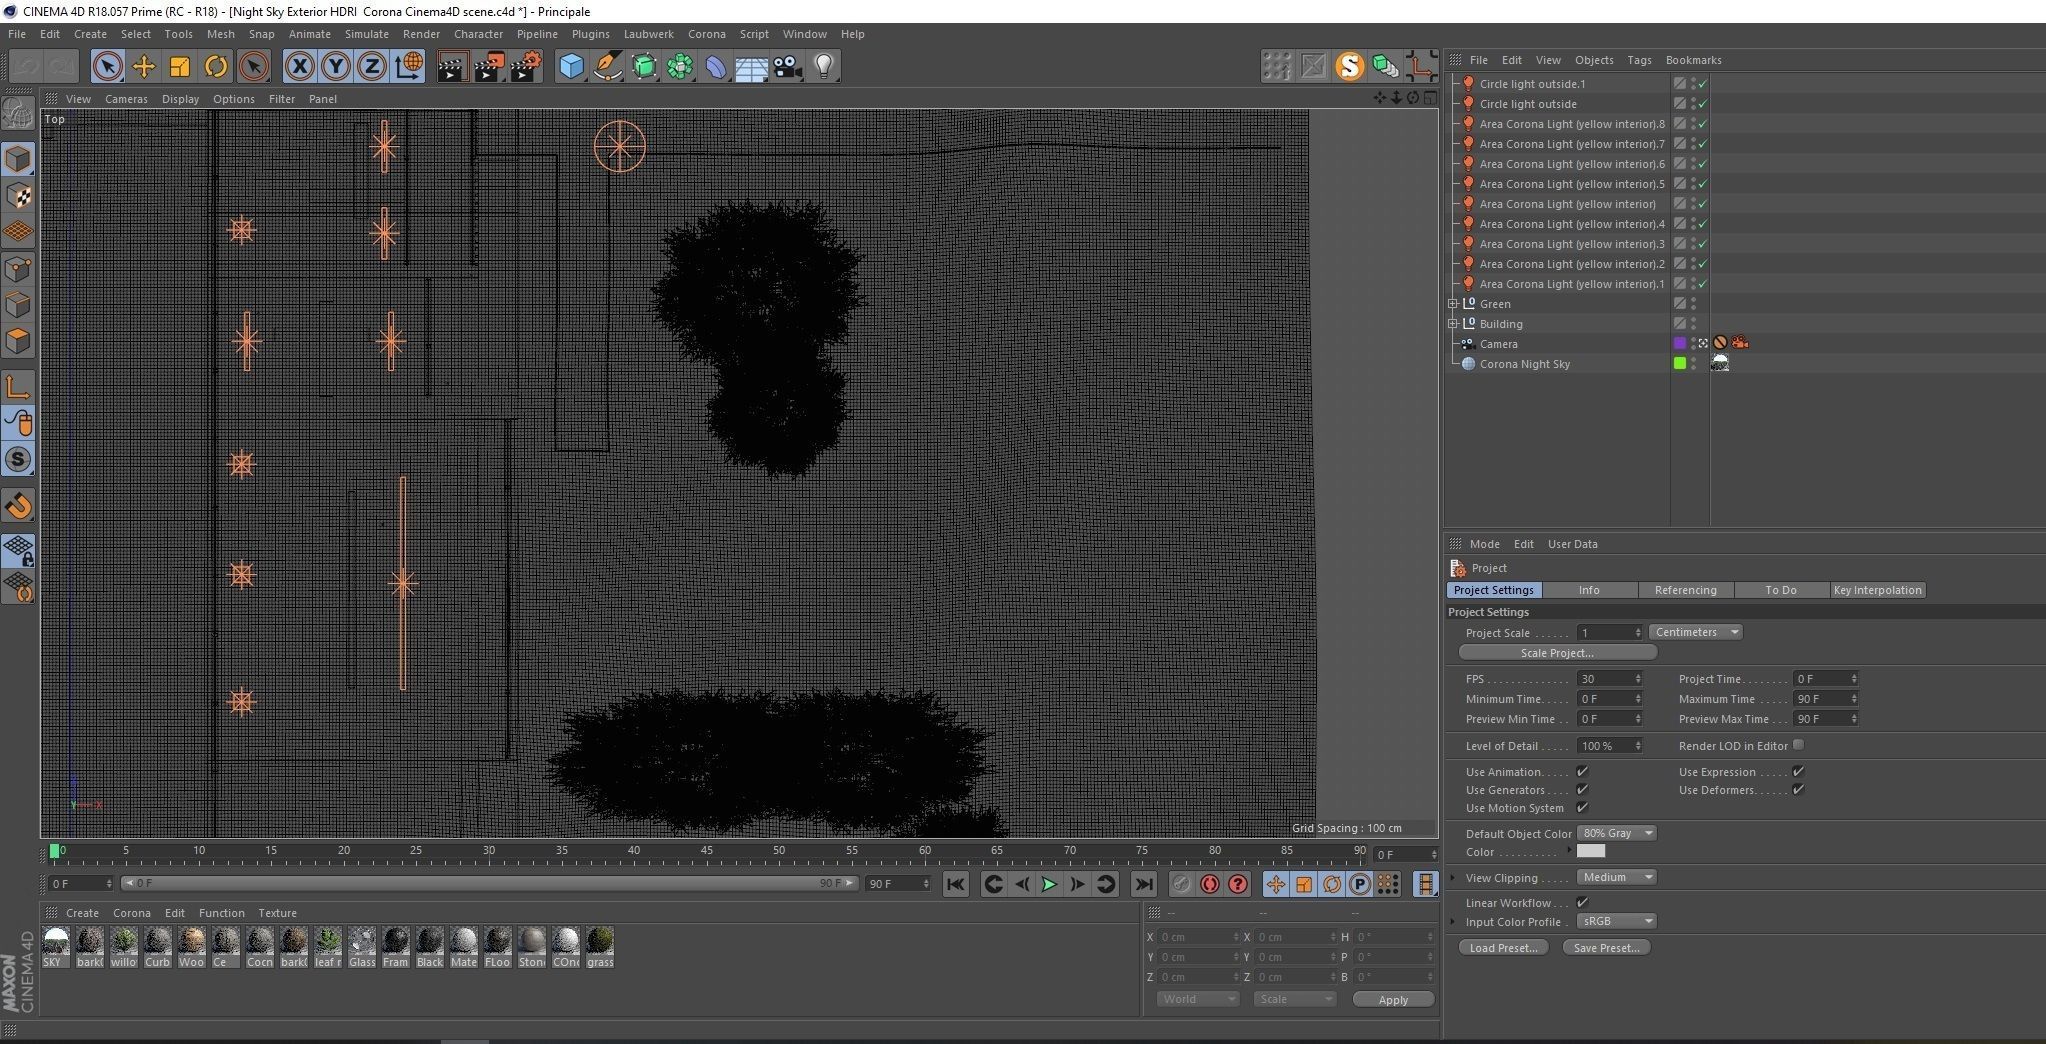
Task: Select the Rotate tool
Action: (x=216, y=67)
